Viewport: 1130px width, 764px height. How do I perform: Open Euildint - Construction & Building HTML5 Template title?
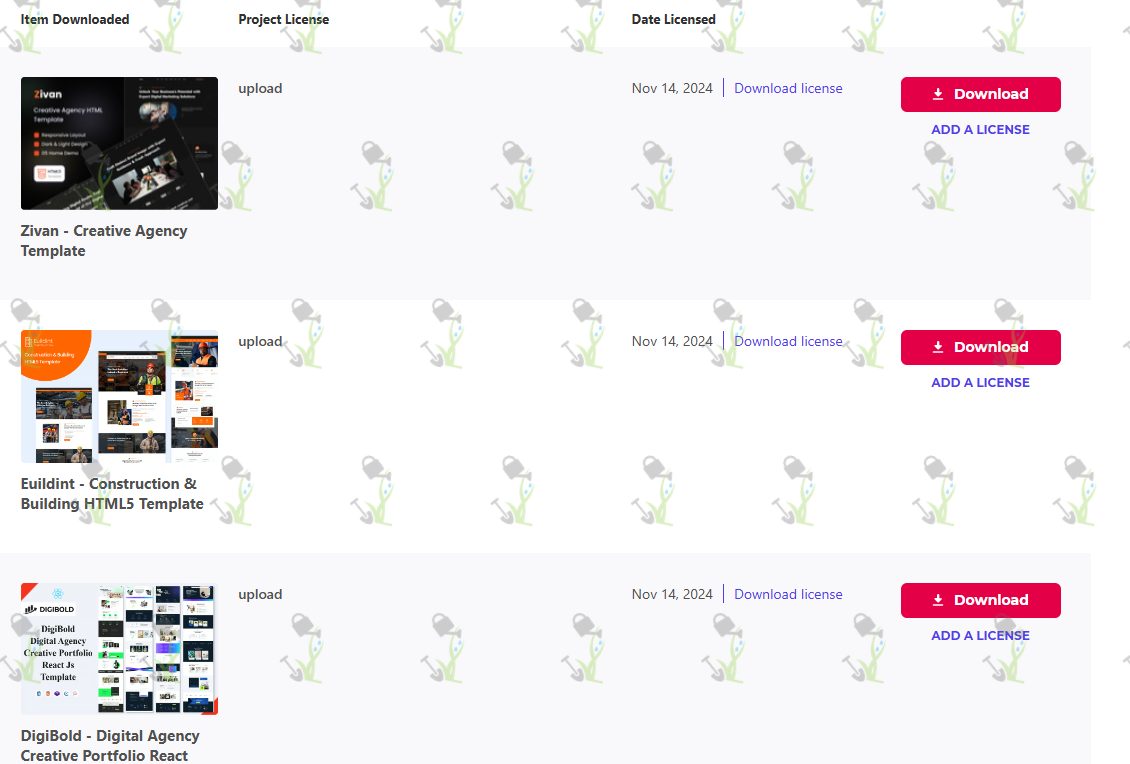[x=112, y=494]
